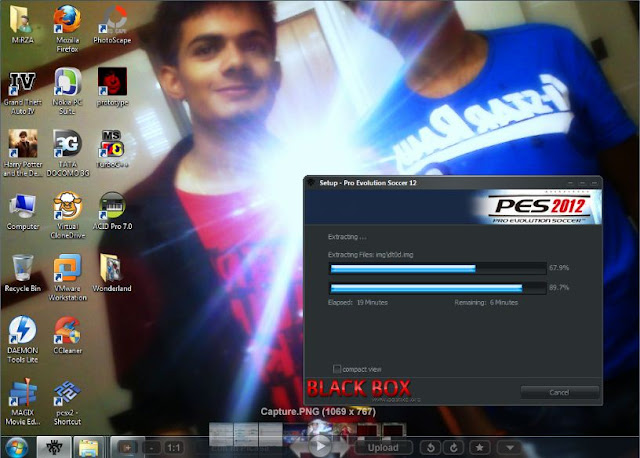This screenshot has height=458, width=640.
Task: Open Windows Explorer from the taskbar
Action: [89, 447]
